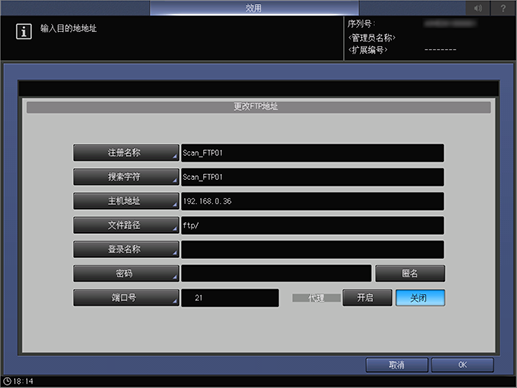This screenshot has width=517, height=388.
Task: Click registered name field Scan_FTP01
Action: click(312, 153)
